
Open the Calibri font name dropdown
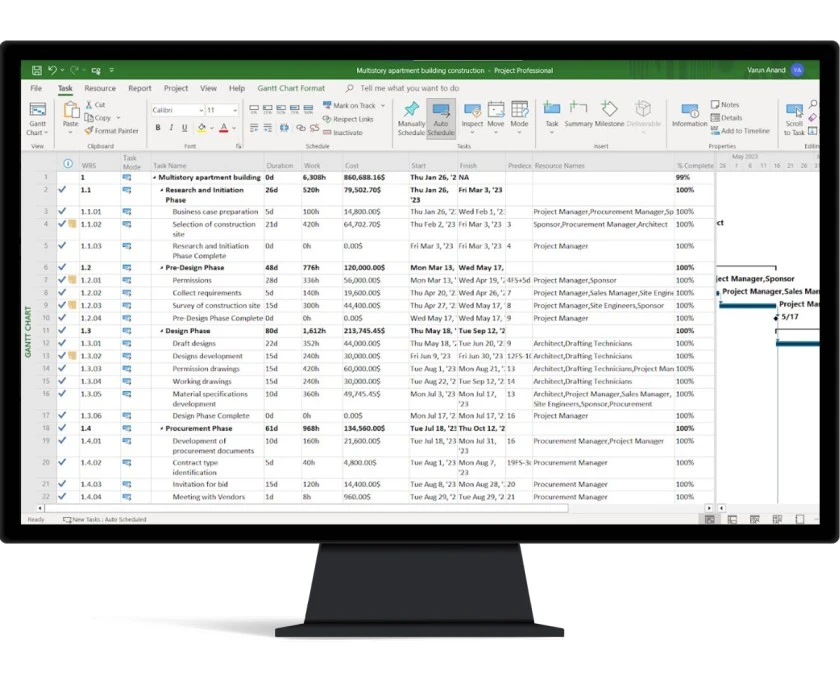[199, 109]
